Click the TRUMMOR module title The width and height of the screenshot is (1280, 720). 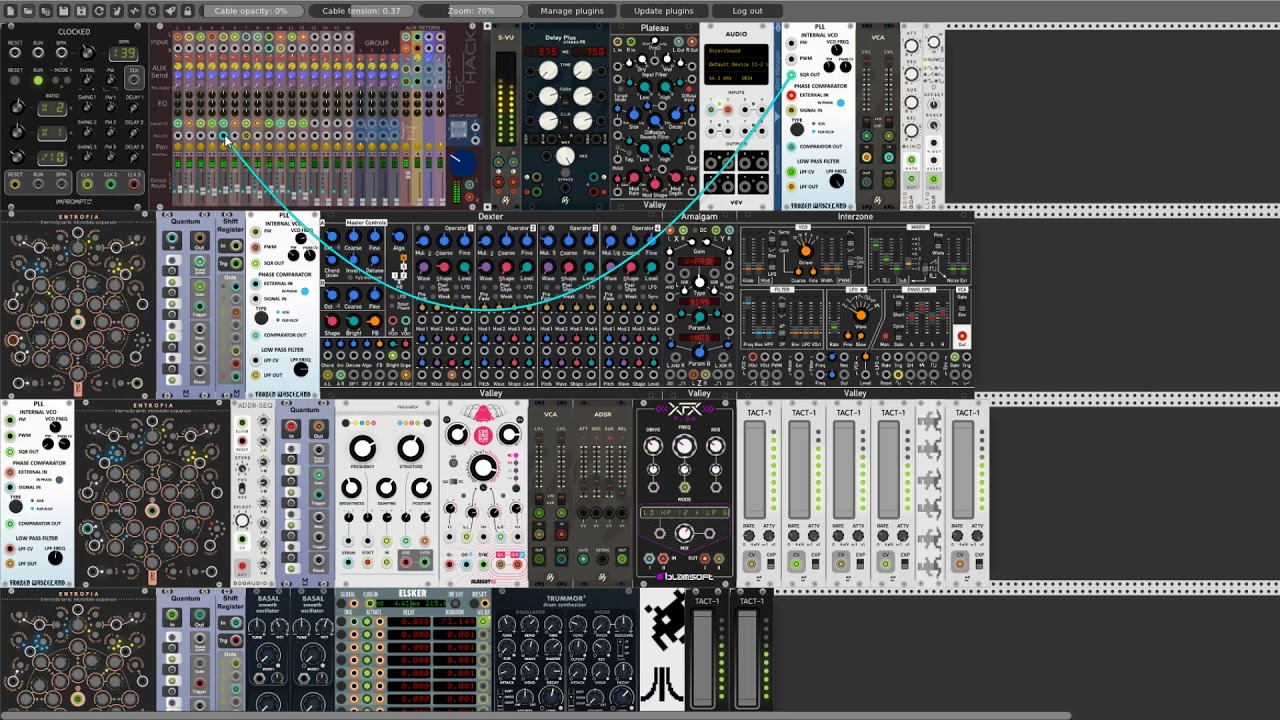[x=566, y=599]
